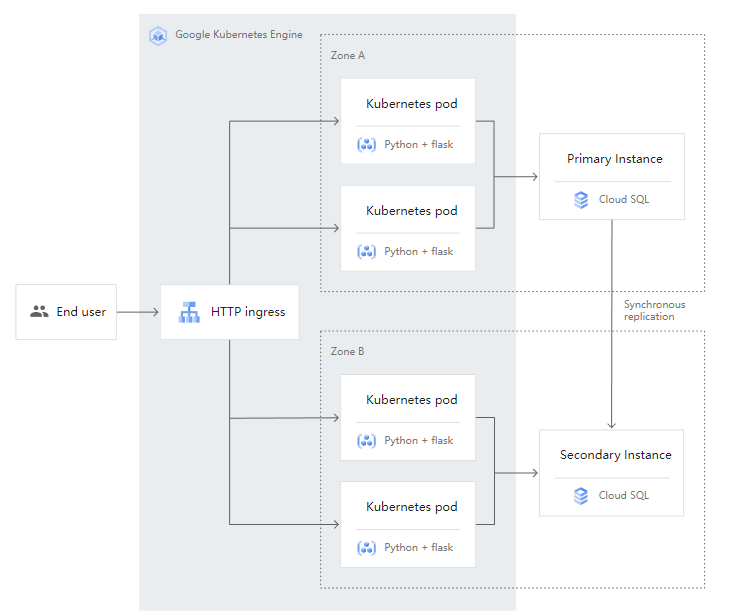Select "Kubernetes pod" title of top Zone B pod

pyautogui.click(x=411, y=400)
